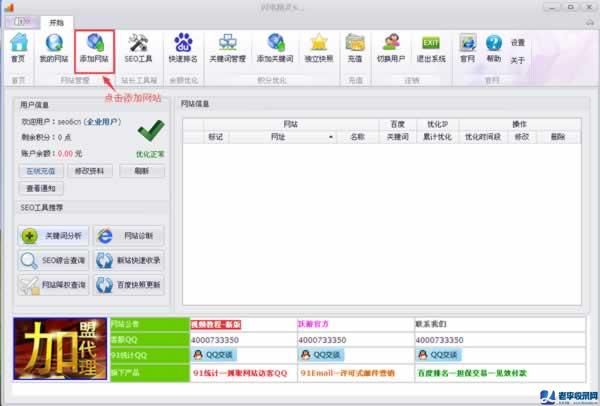The height and width of the screenshot is (406, 600).
Task: Click the 修改 column header
Action: point(522,137)
